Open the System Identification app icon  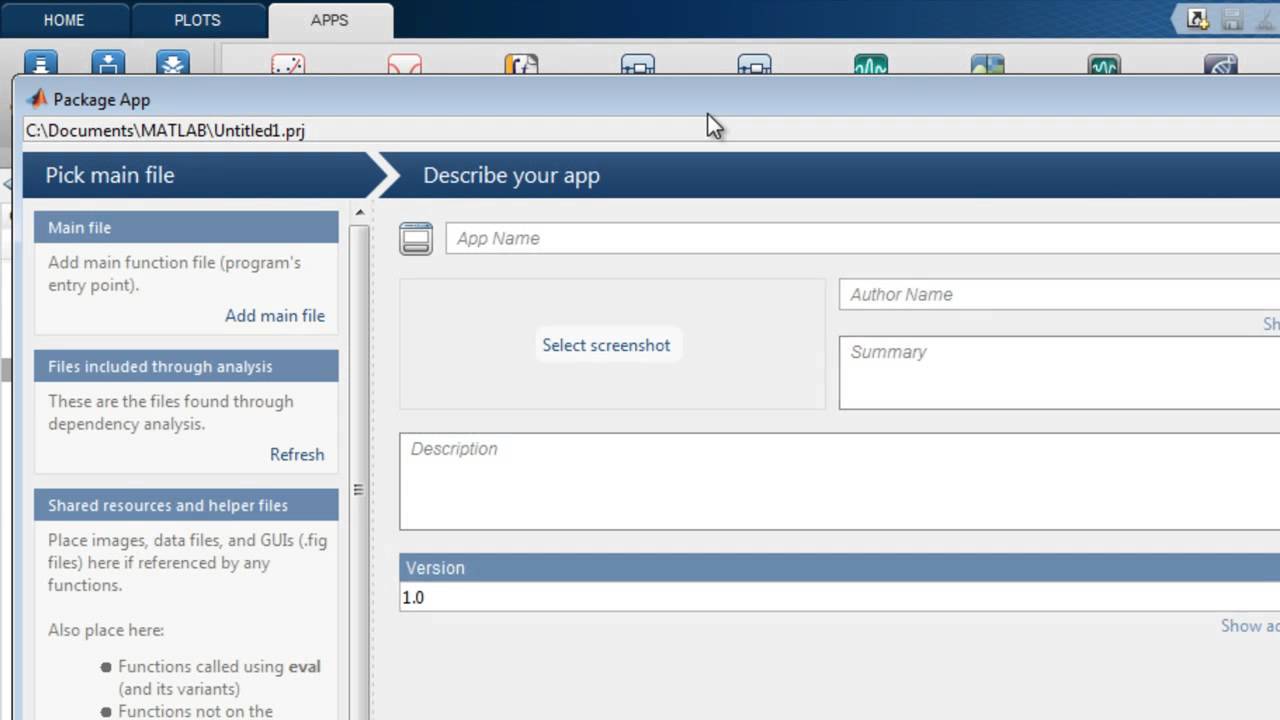click(754, 65)
